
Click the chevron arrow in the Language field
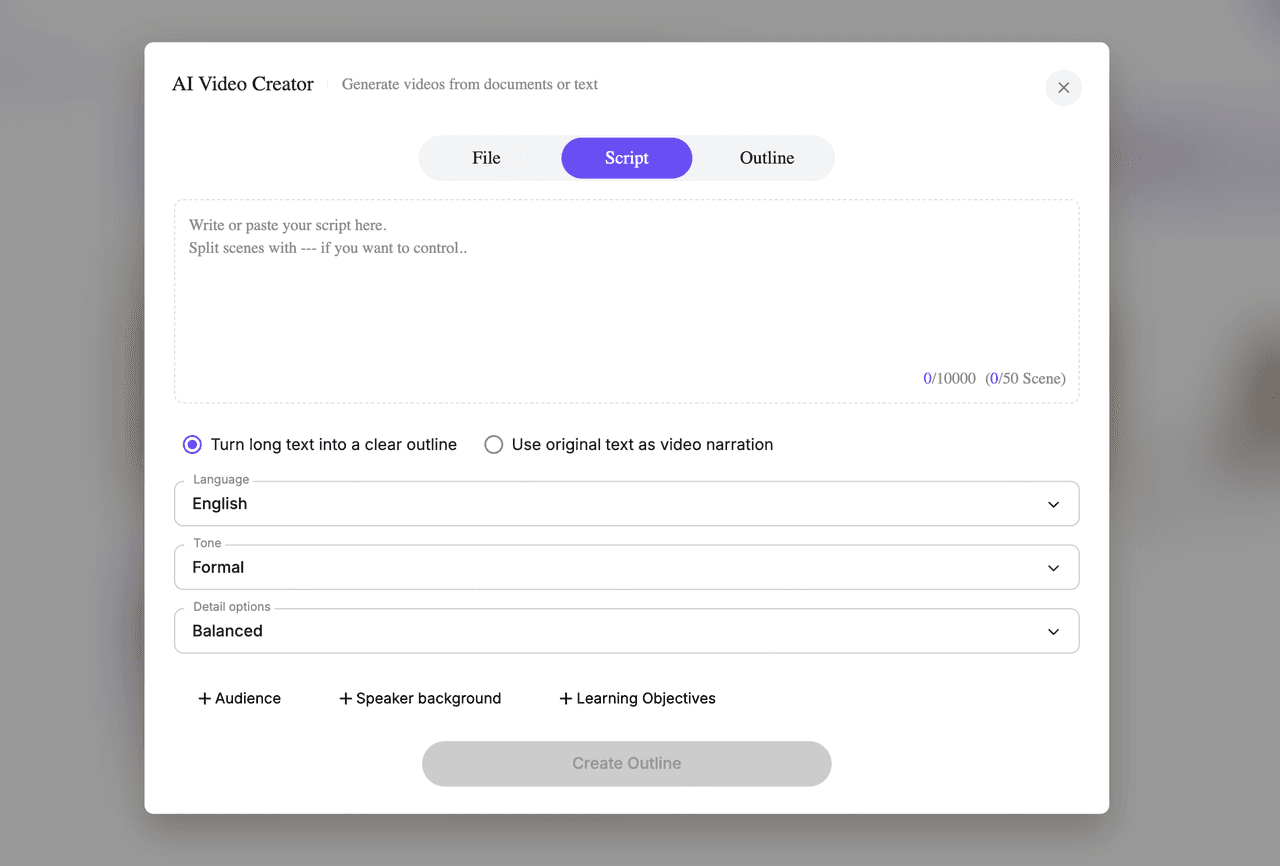point(1053,504)
